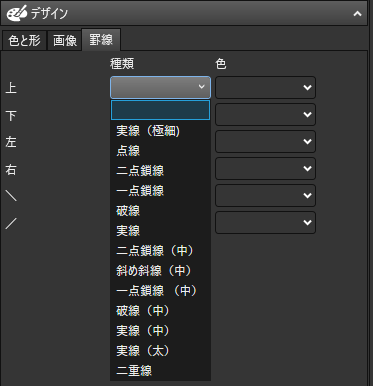Image resolution: width=373 pixels, height=386 pixels.
Task: Open the 下 color dropdown
Action: (265, 114)
